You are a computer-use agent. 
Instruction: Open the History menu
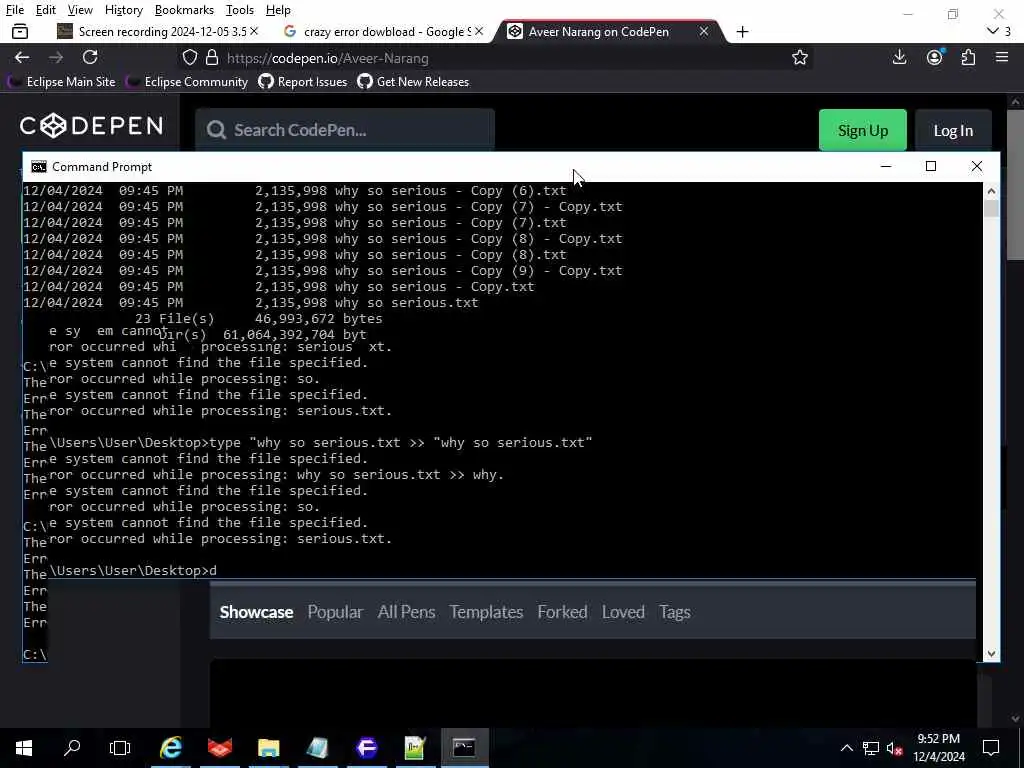(x=123, y=10)
